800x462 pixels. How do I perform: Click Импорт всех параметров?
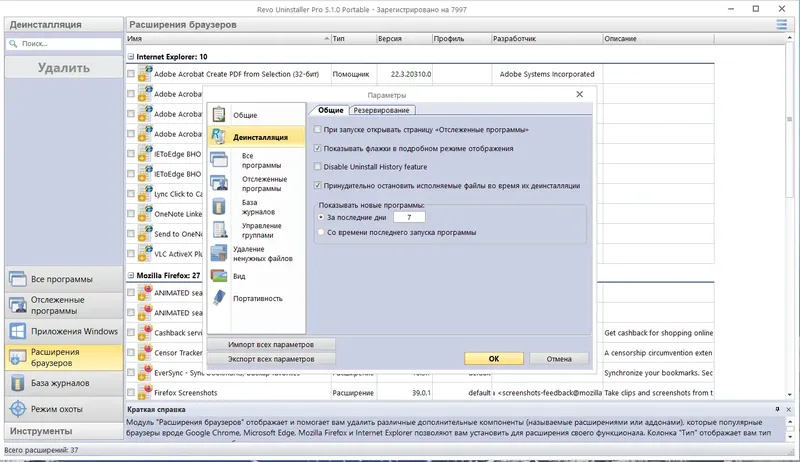[x=271, y=344]
